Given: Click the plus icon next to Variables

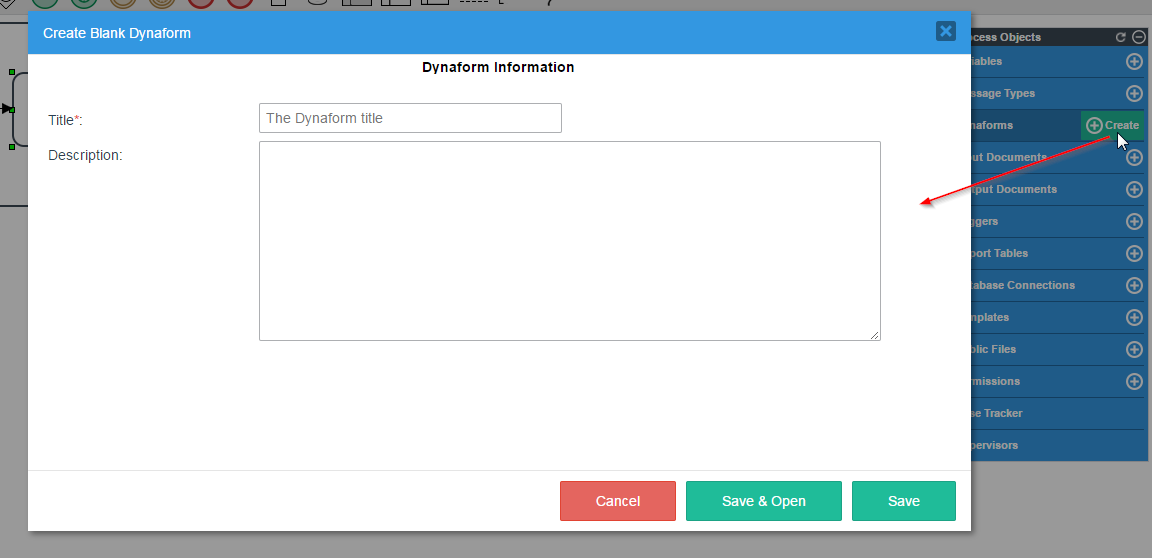Looking at the screenshot, I should [x=1134, y=61].
